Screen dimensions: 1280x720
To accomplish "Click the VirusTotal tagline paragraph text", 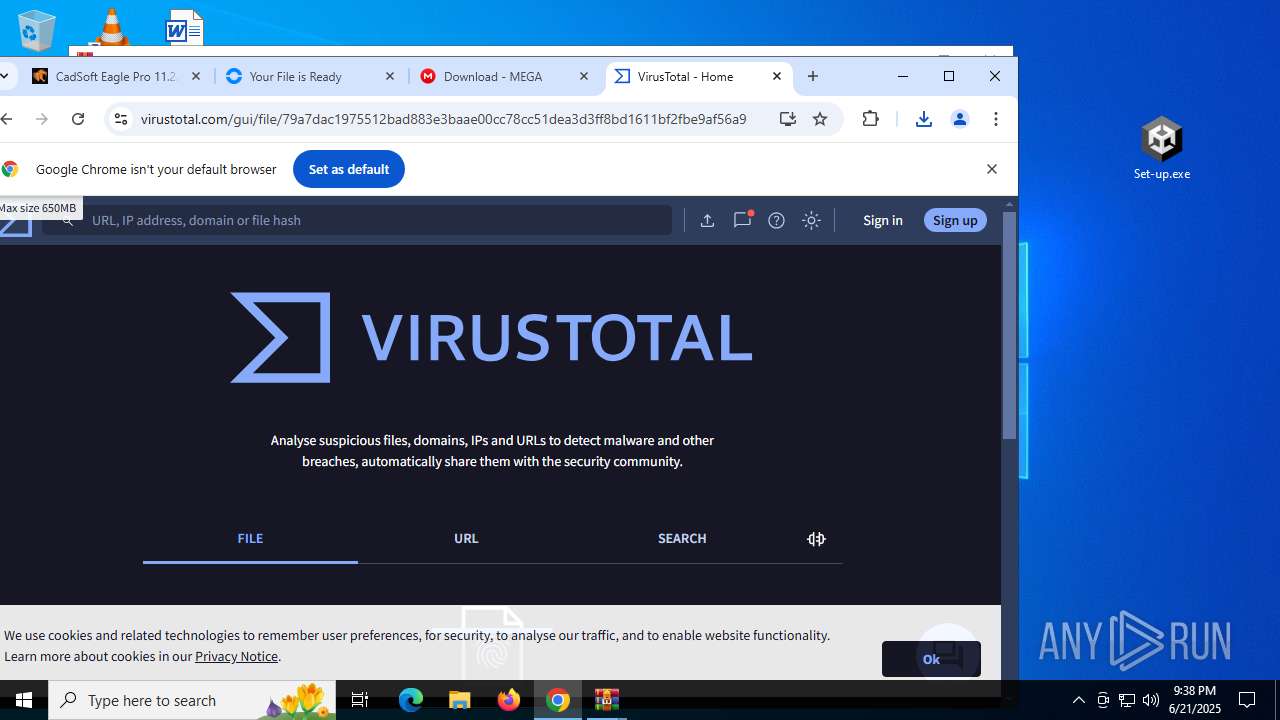I will [492, 451].
